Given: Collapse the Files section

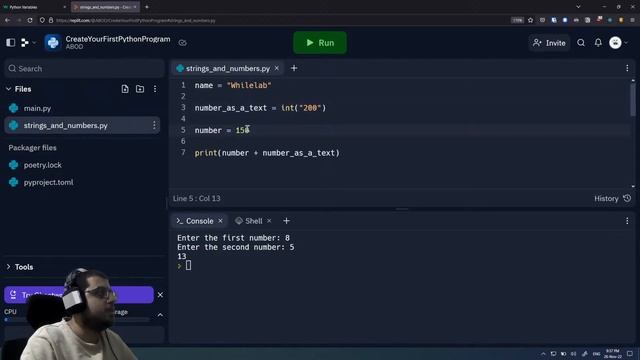Looking at the screenshot, I should [9, 89].
